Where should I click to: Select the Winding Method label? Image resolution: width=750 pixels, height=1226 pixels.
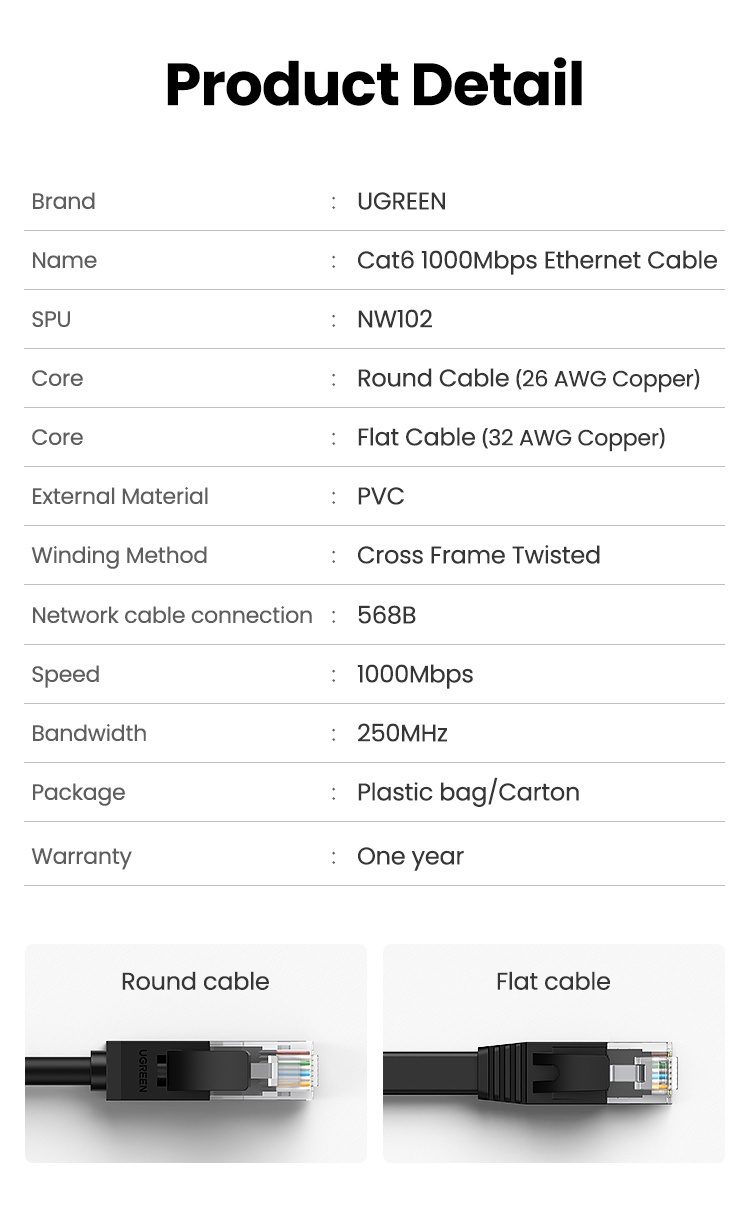[x=119, y=555]
